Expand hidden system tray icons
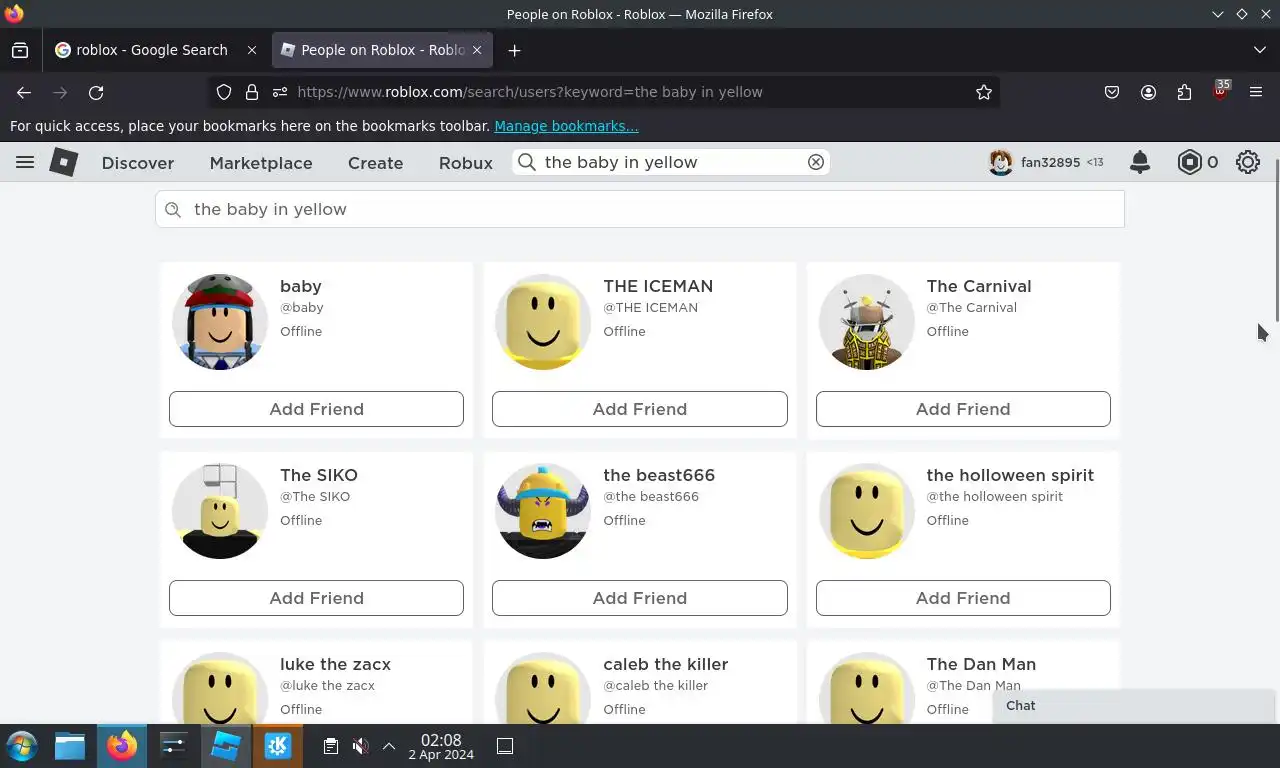The height and width of the screenshot is (768, 1280). (x=389, y=746)
